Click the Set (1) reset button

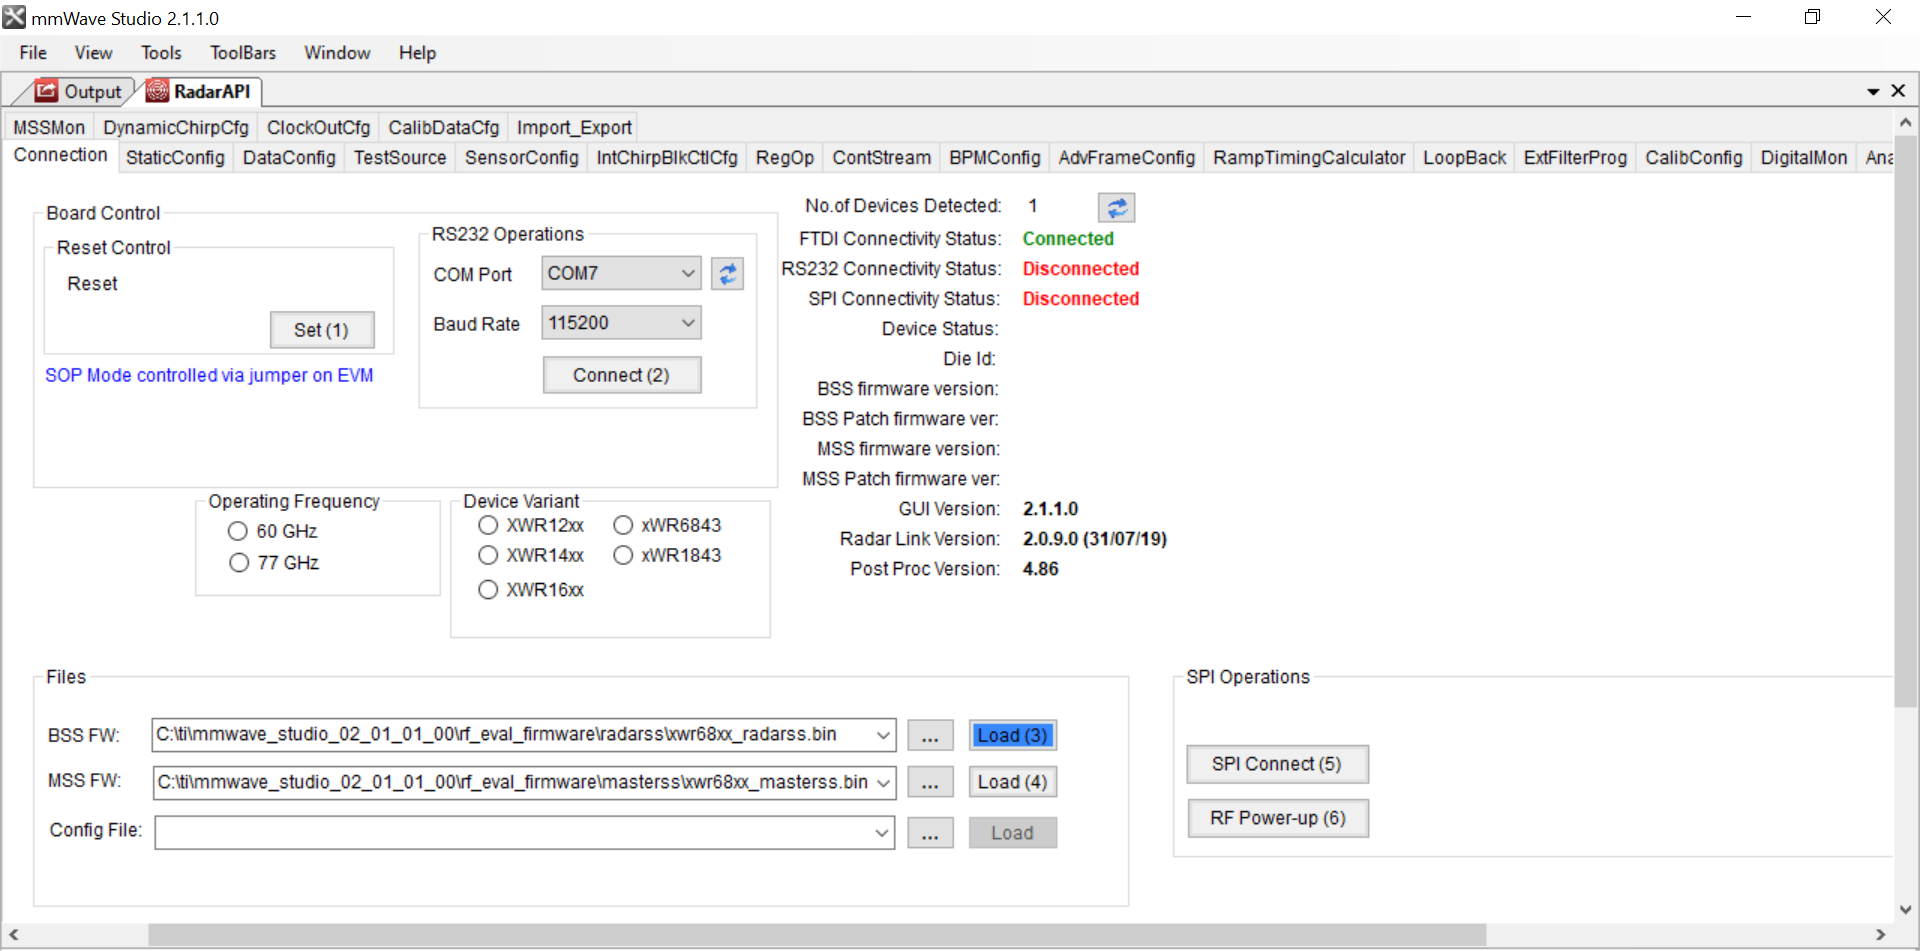321,330
